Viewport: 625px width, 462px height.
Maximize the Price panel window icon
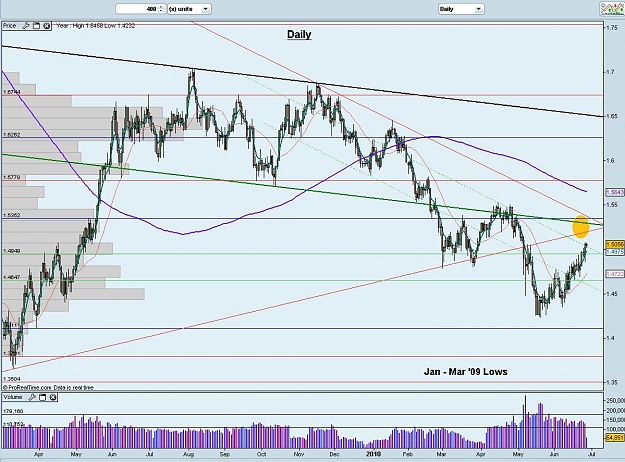[36, 26]
